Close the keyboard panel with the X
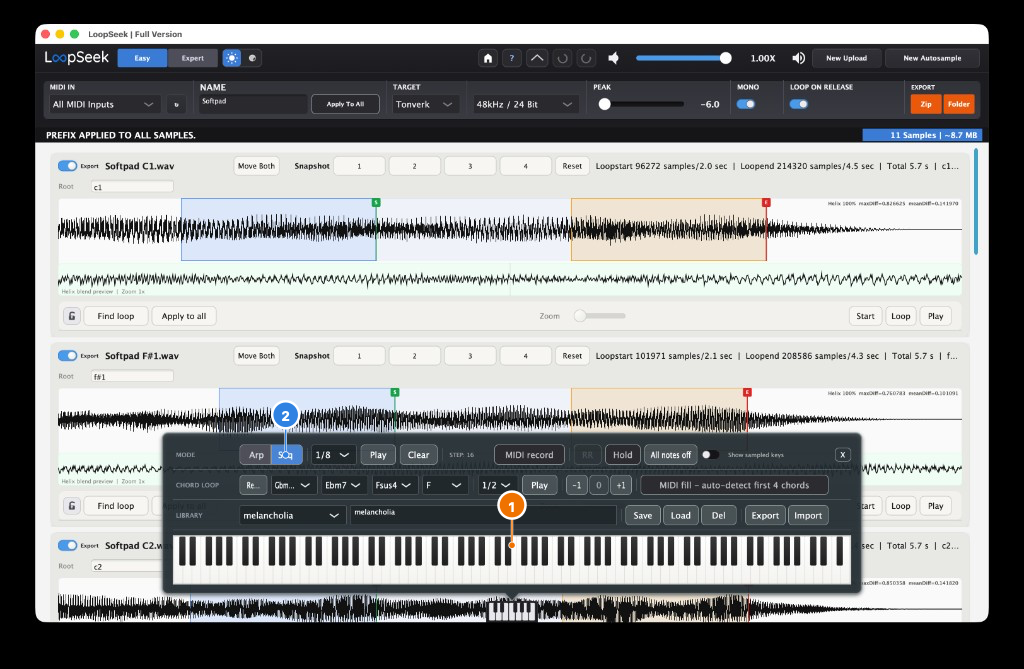 (842, 455)
